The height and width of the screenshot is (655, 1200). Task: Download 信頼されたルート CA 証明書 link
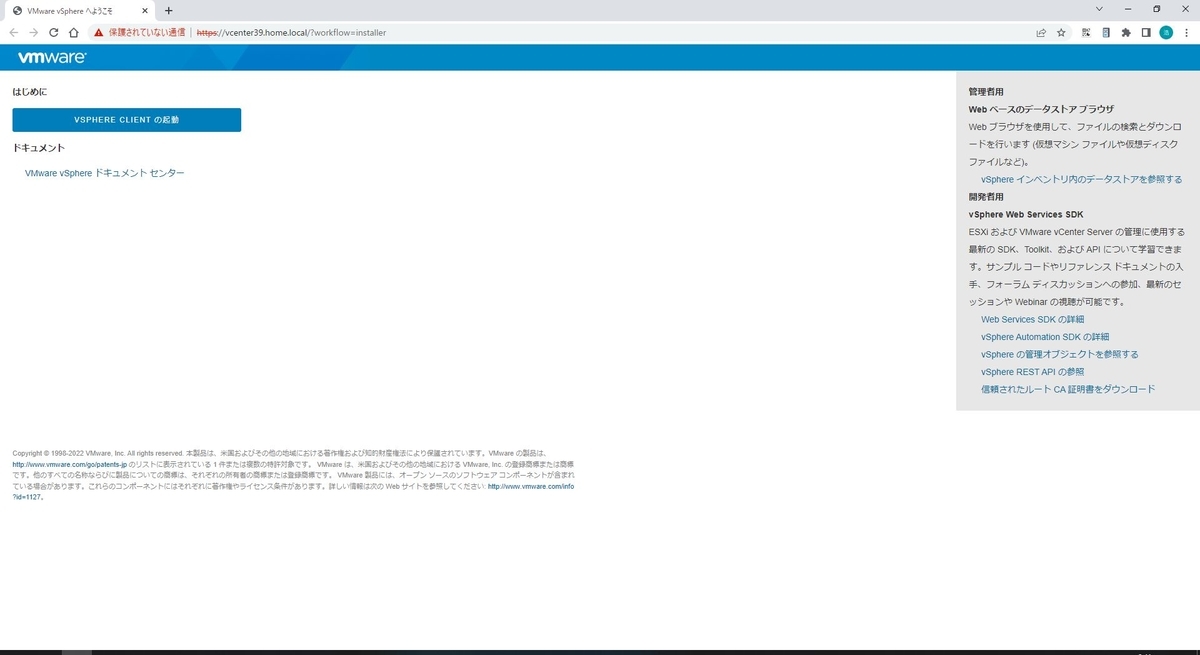tap(1068, 389)
